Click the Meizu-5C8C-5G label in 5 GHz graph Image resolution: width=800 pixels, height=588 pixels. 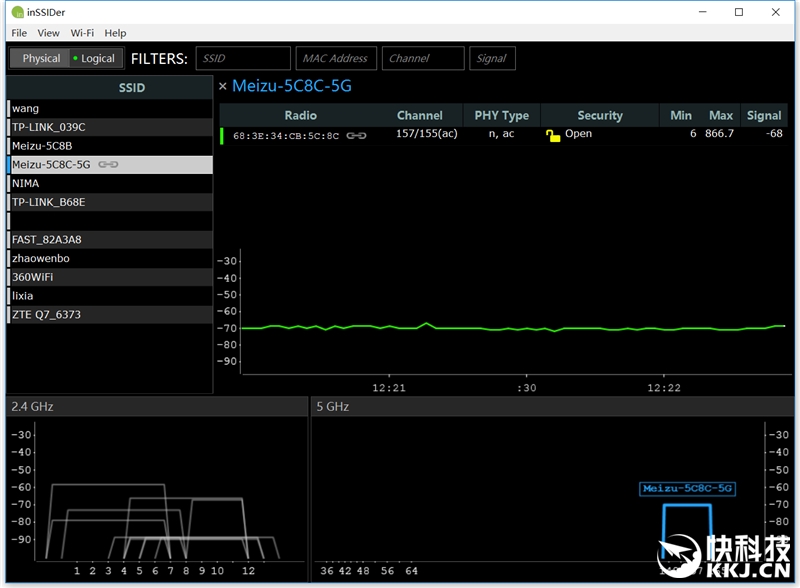688,489
